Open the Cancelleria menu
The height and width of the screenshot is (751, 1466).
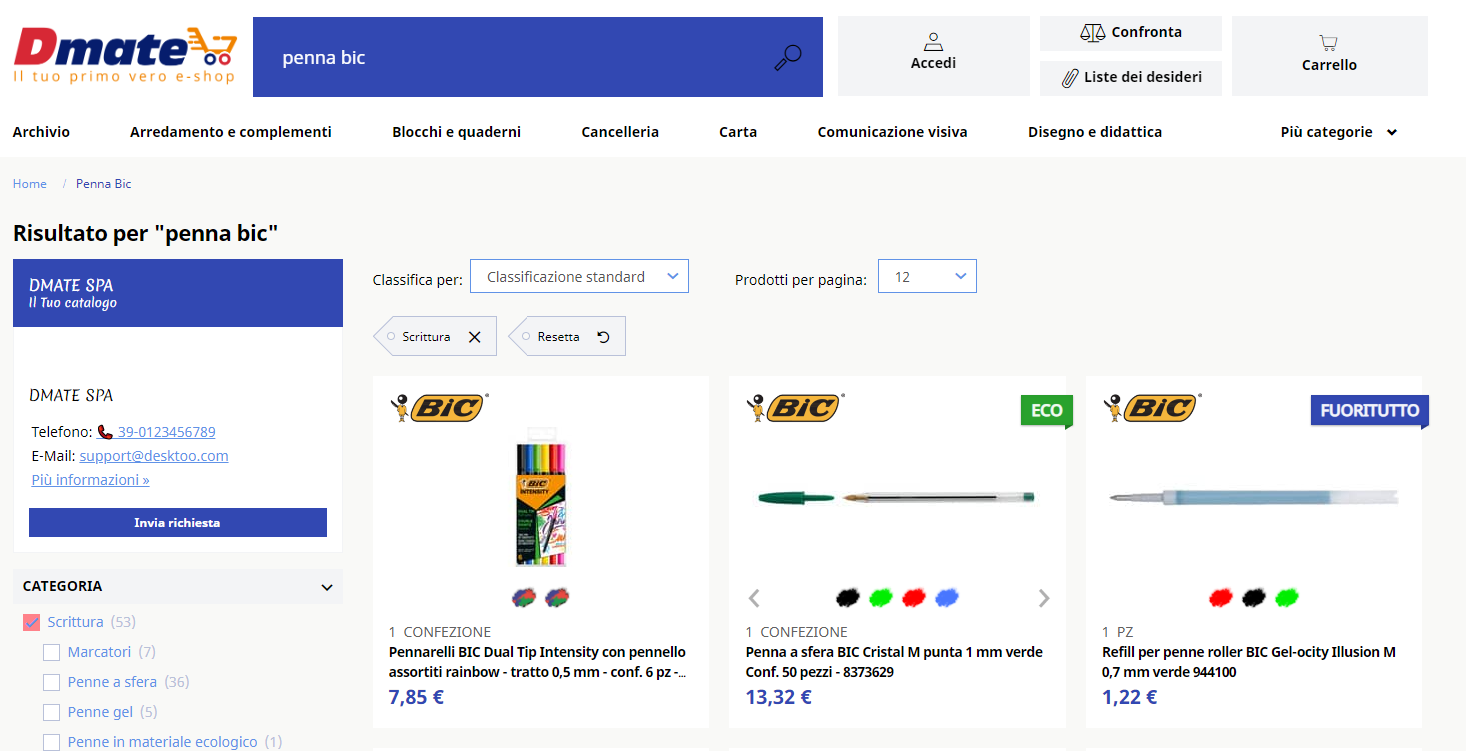pyautogui.click(x=620, y=132)
